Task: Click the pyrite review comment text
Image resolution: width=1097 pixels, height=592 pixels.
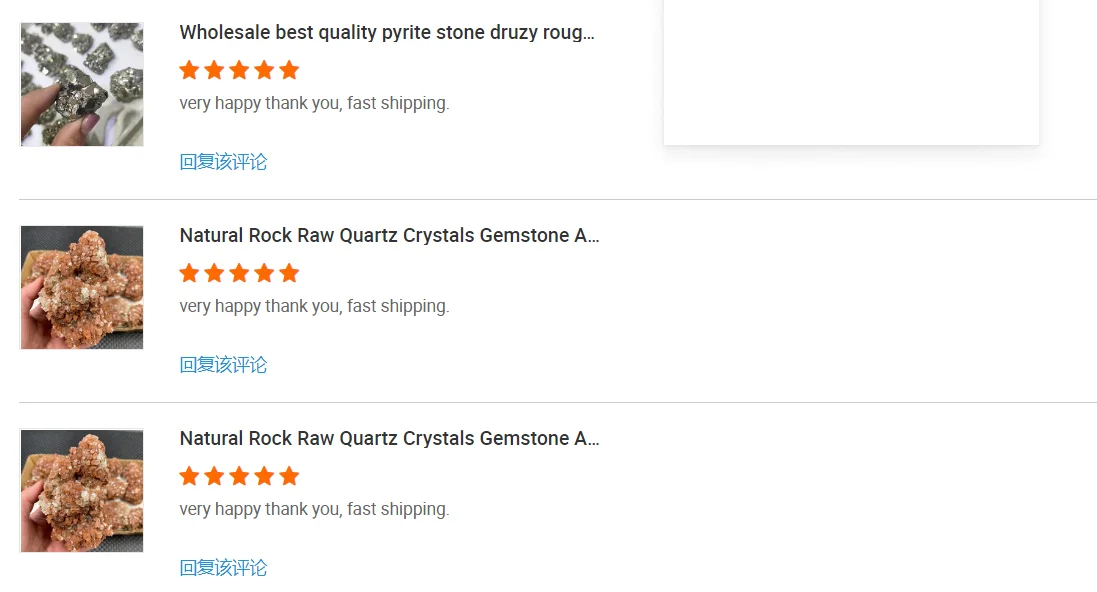Action: pyautogui.click(x=314, y=103)
